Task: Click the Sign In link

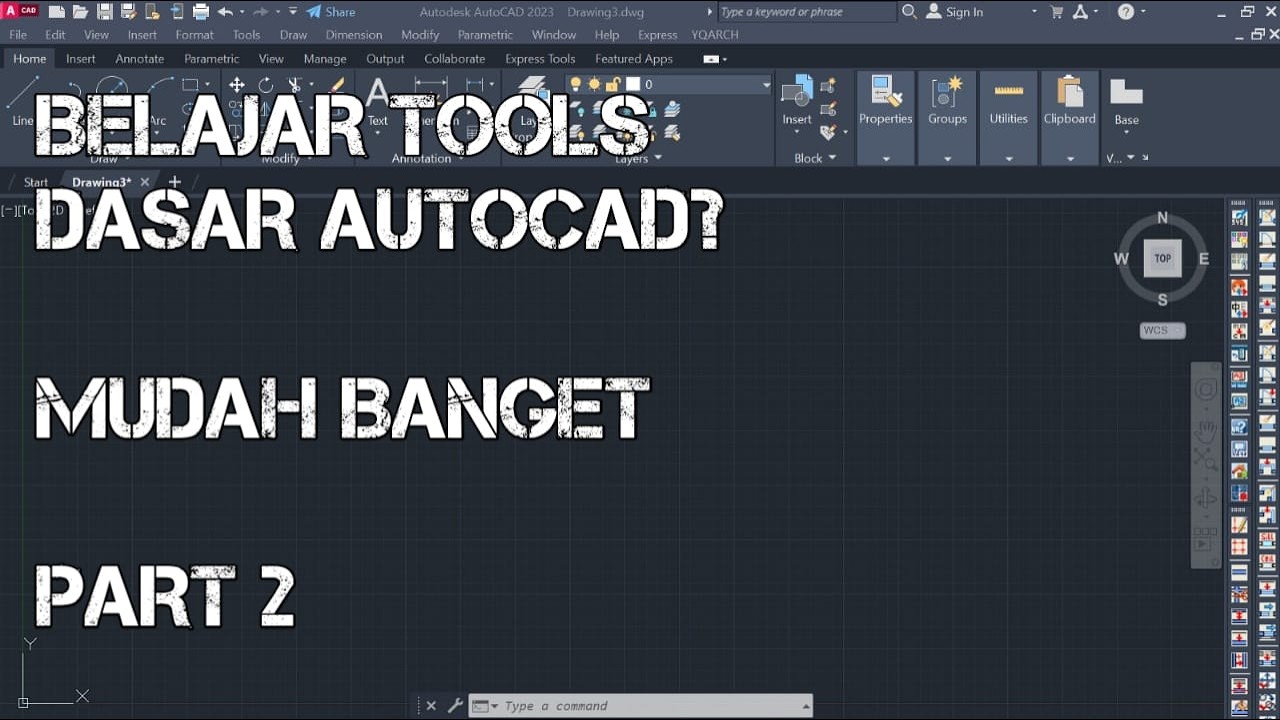Action: [954, 12]
